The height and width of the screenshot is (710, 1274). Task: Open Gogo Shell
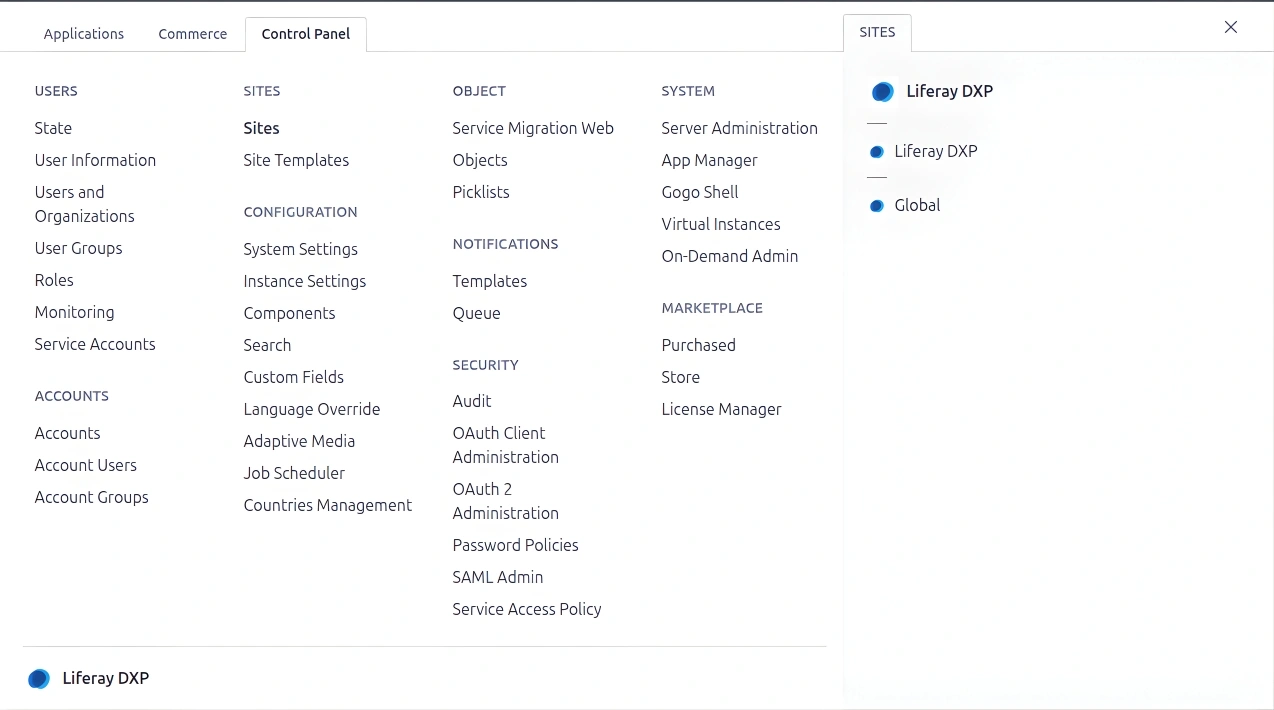tap(700, 192)
